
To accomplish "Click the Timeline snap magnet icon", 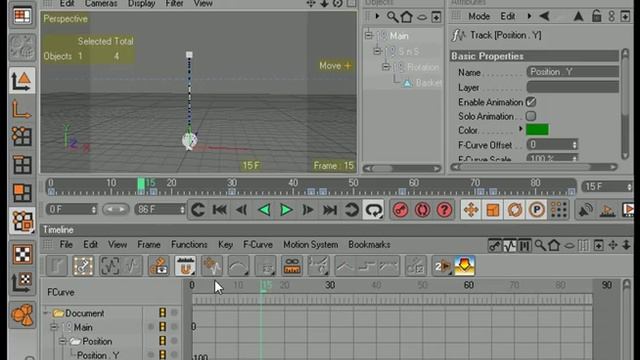I will pos(185,266).
